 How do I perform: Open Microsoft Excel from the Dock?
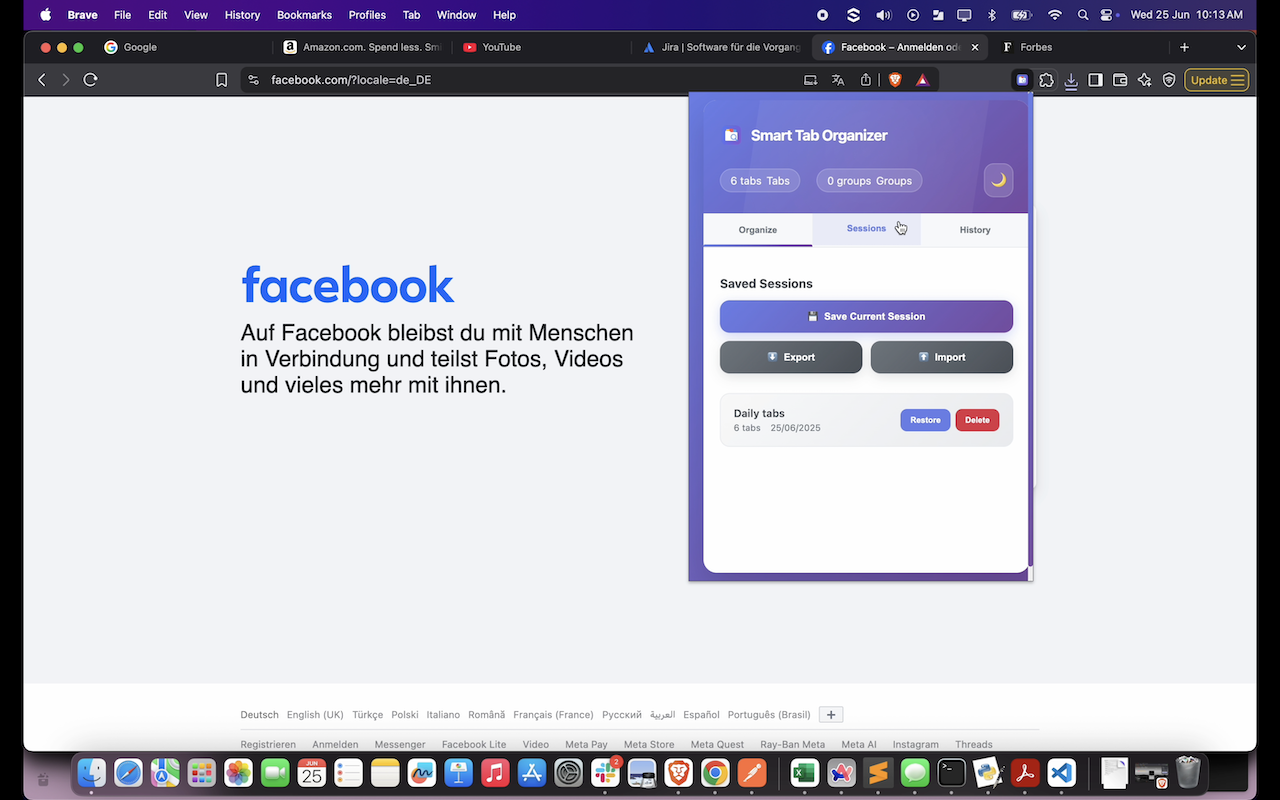coord(804,773)
